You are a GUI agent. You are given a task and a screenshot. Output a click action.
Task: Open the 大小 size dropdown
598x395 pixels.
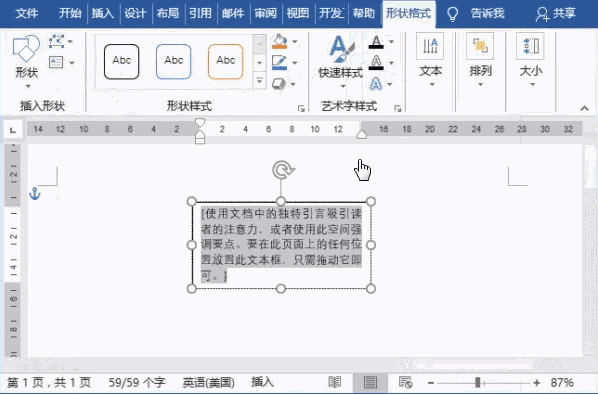tap(530, 61)
